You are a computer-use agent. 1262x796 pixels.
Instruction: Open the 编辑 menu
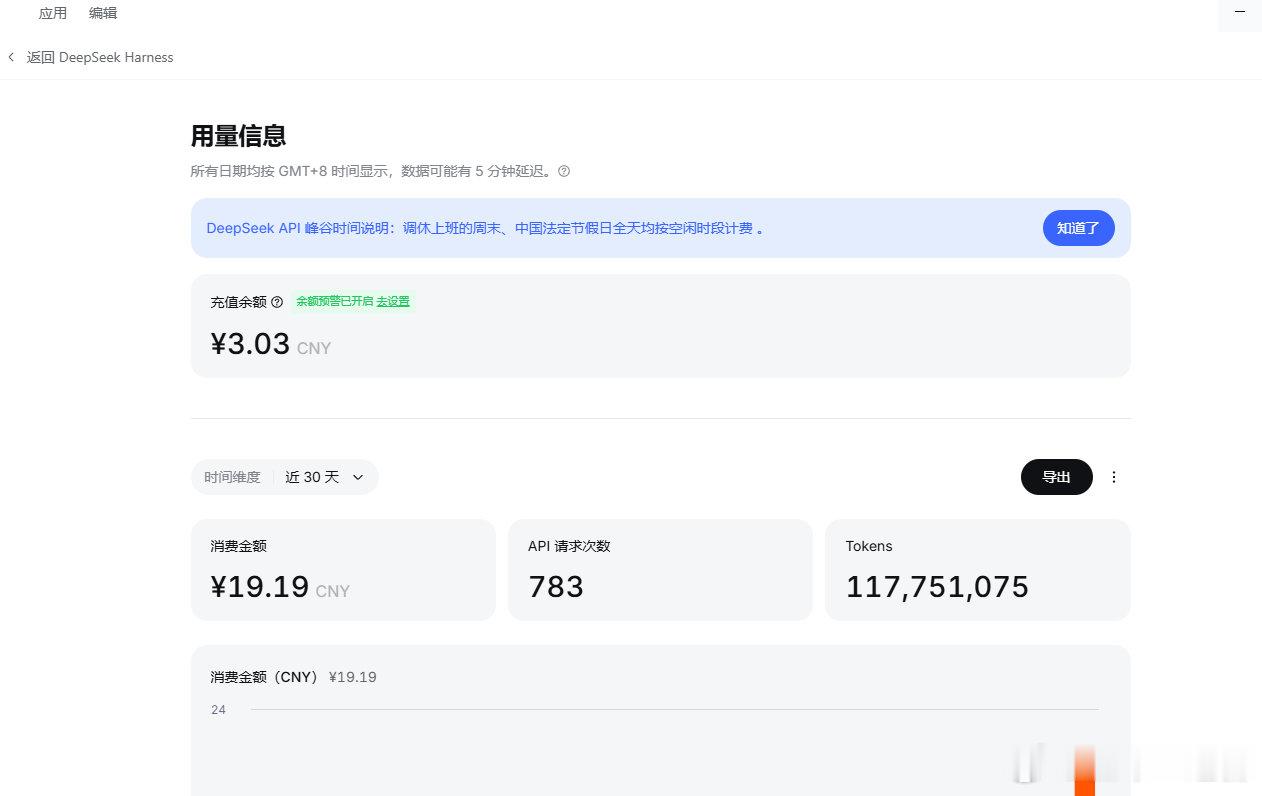pyautogui.click(x=103, y=13)
